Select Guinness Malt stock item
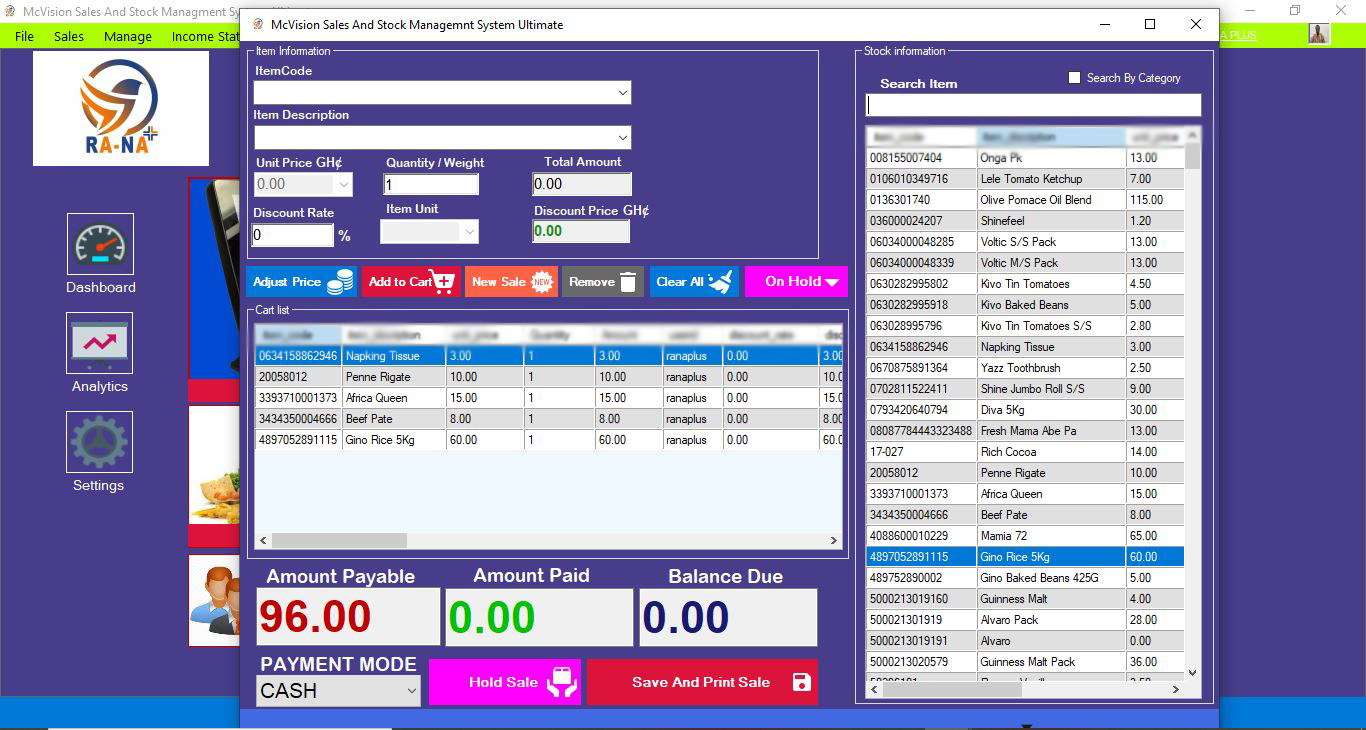1366x730 pixels. click(1025, 599)
